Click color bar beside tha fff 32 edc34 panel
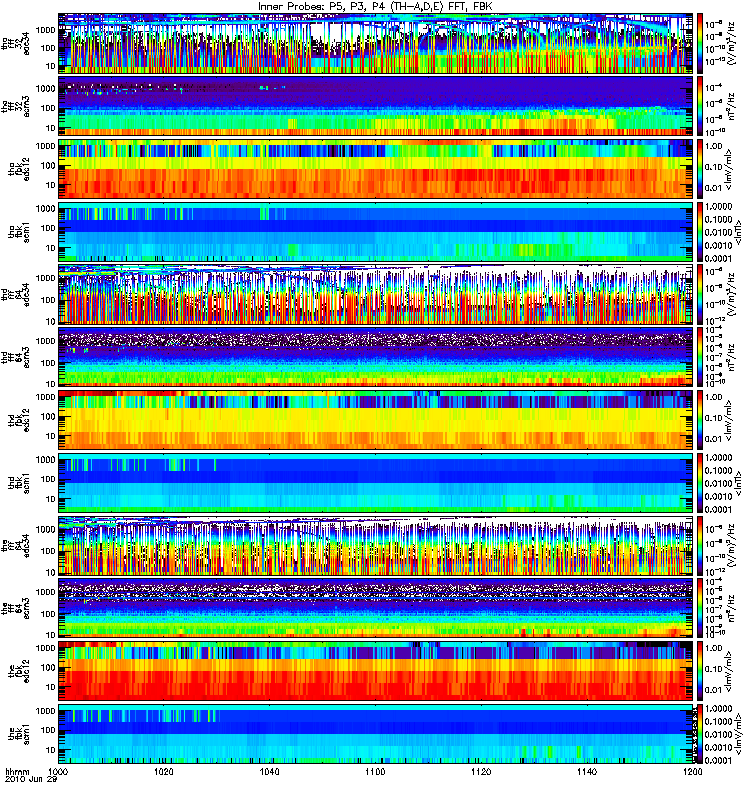 pos(700,43)
